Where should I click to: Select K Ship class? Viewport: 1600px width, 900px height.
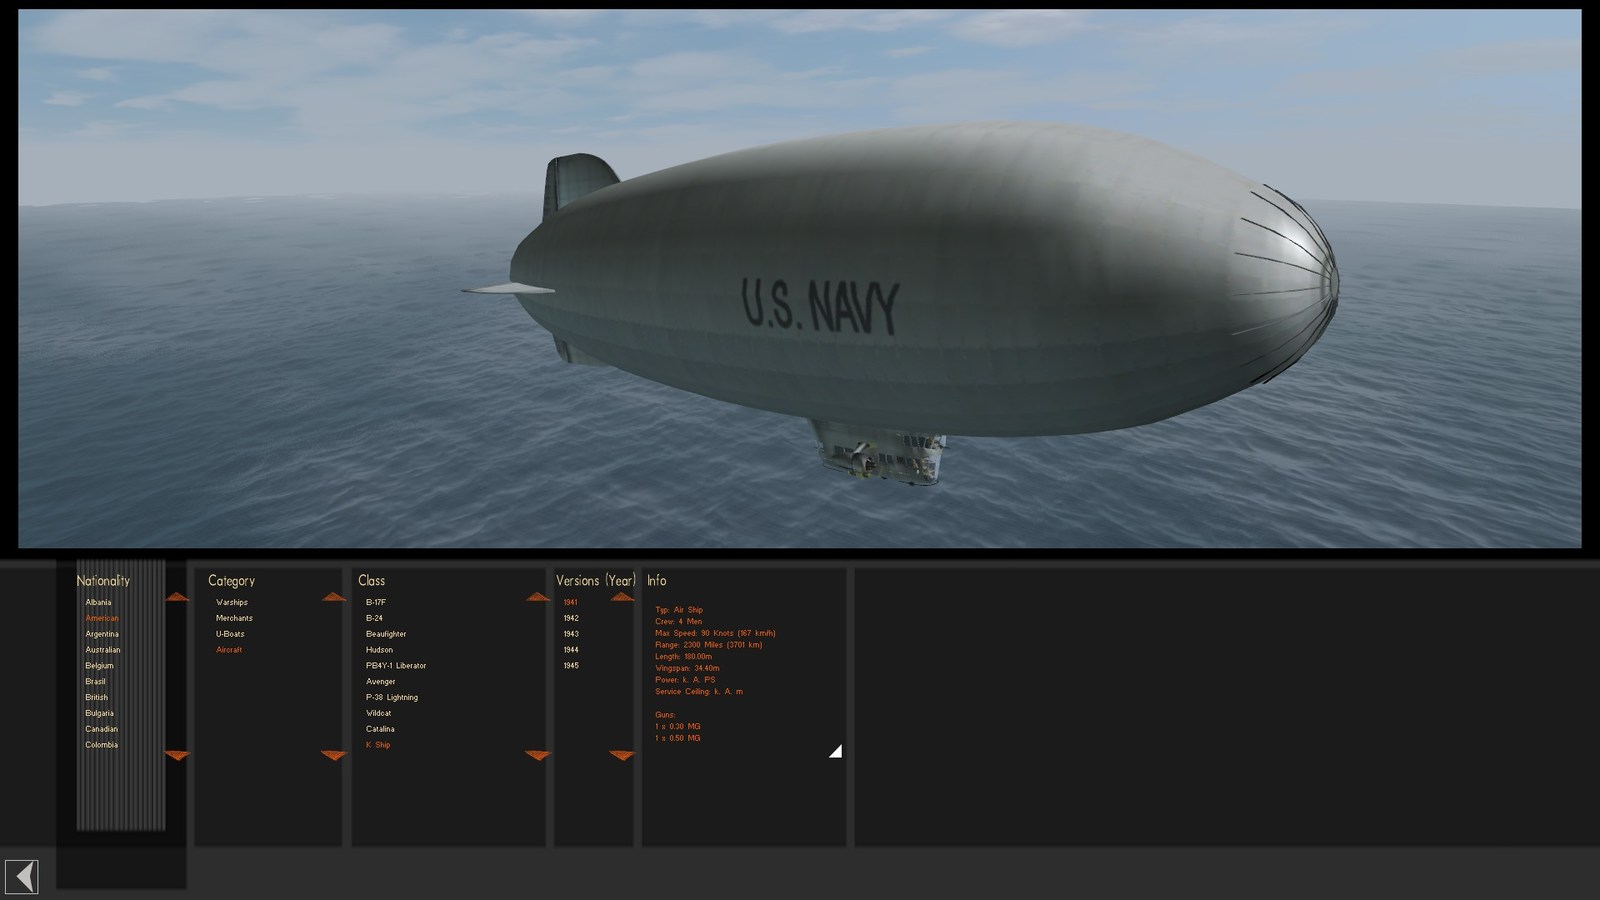pos(378,745)
